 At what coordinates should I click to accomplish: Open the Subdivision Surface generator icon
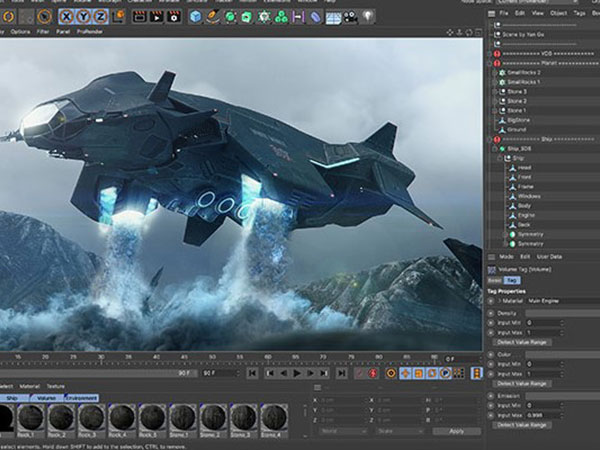tap(230, 16)
